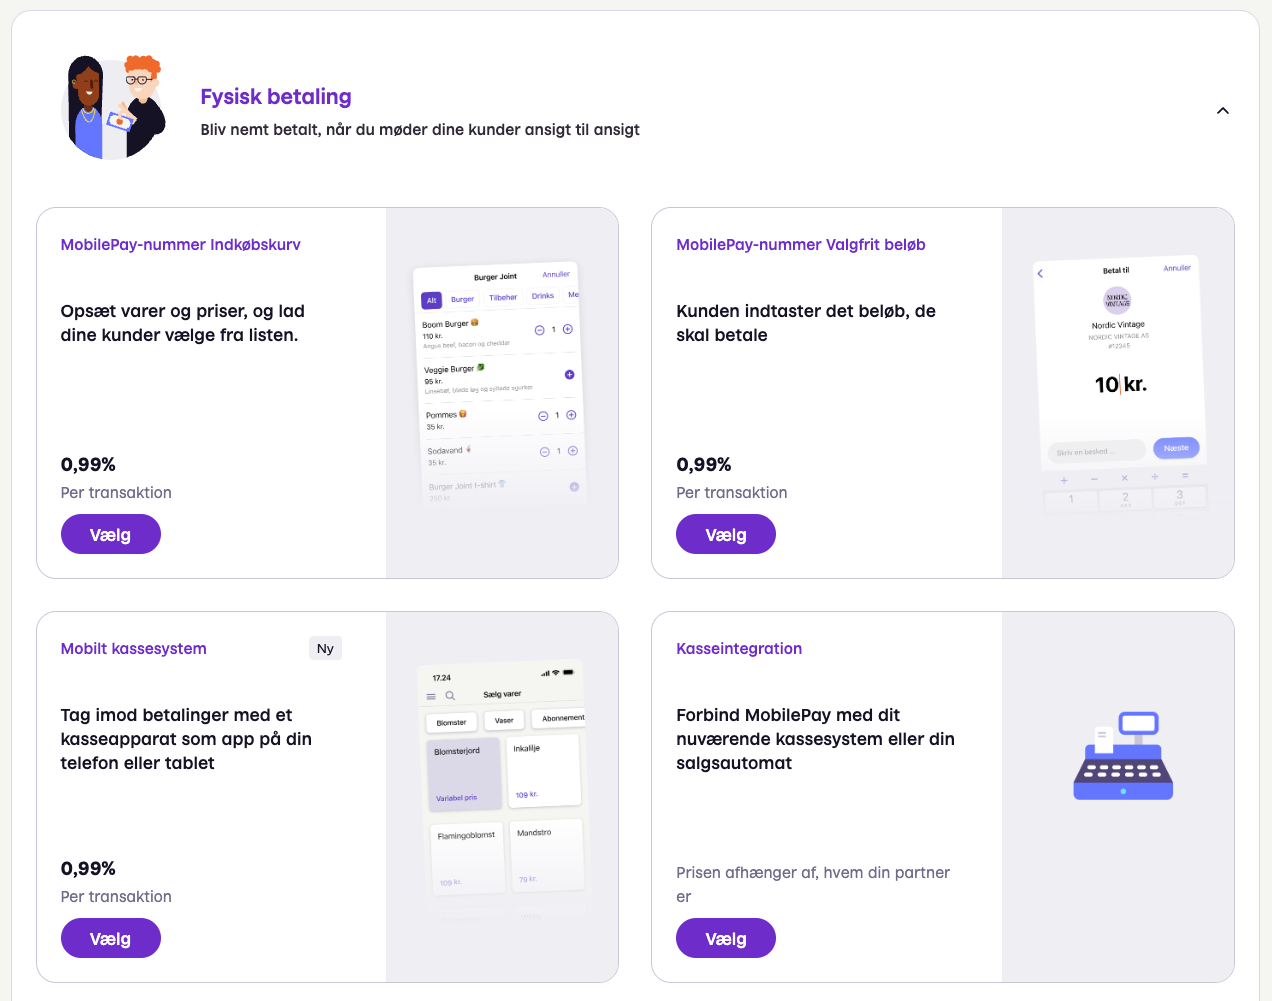This screenshot has width=1272, height=1001.
Task: Open the Mobilt kassesystem title link
Action: click(134, 649)
